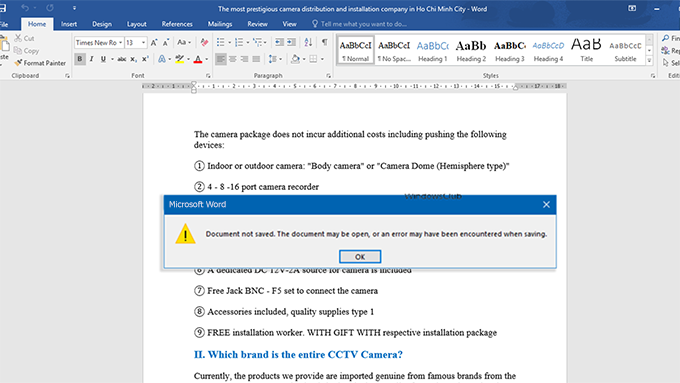Apply the Normal style

pos(355,51)
